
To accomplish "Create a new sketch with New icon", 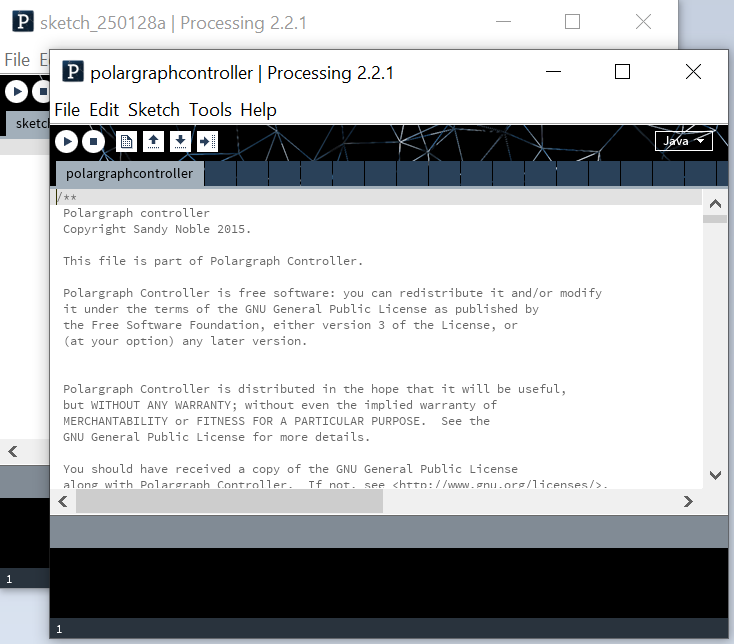I will point(126,141).
